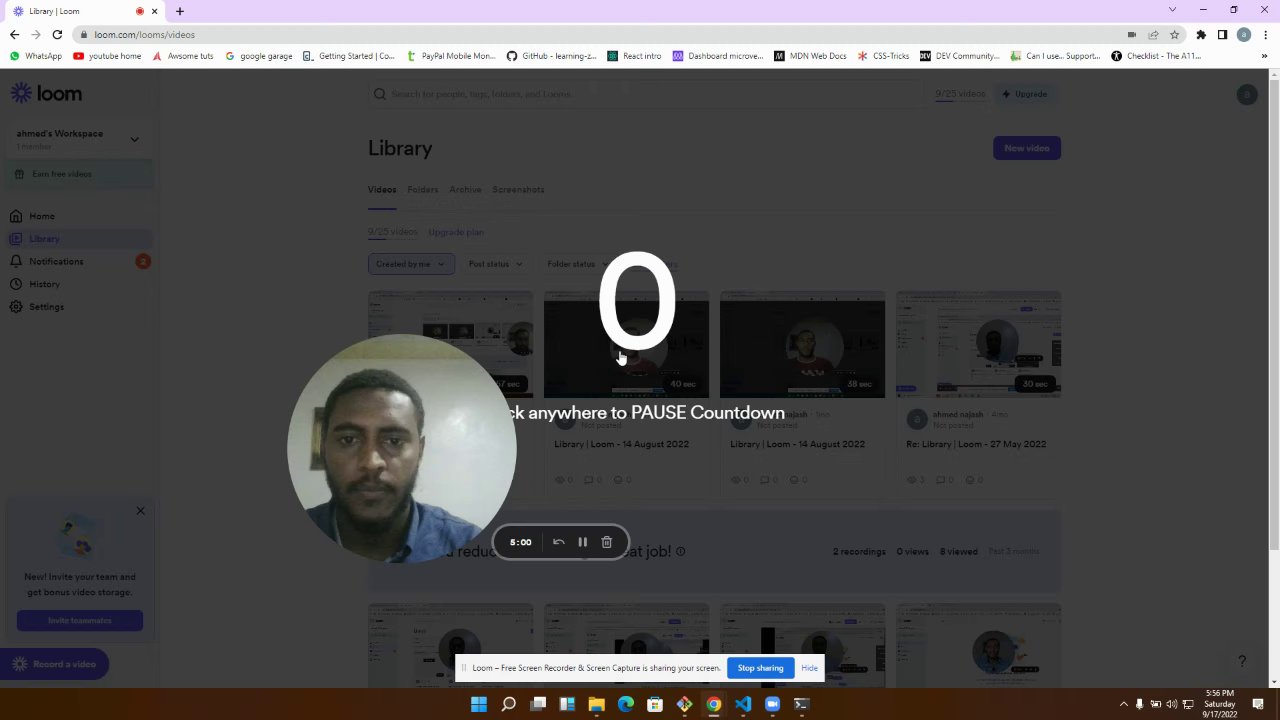Open Terminal from taskbar
The height and width of the screenshot is (720, 1280).
pos(801,704)
